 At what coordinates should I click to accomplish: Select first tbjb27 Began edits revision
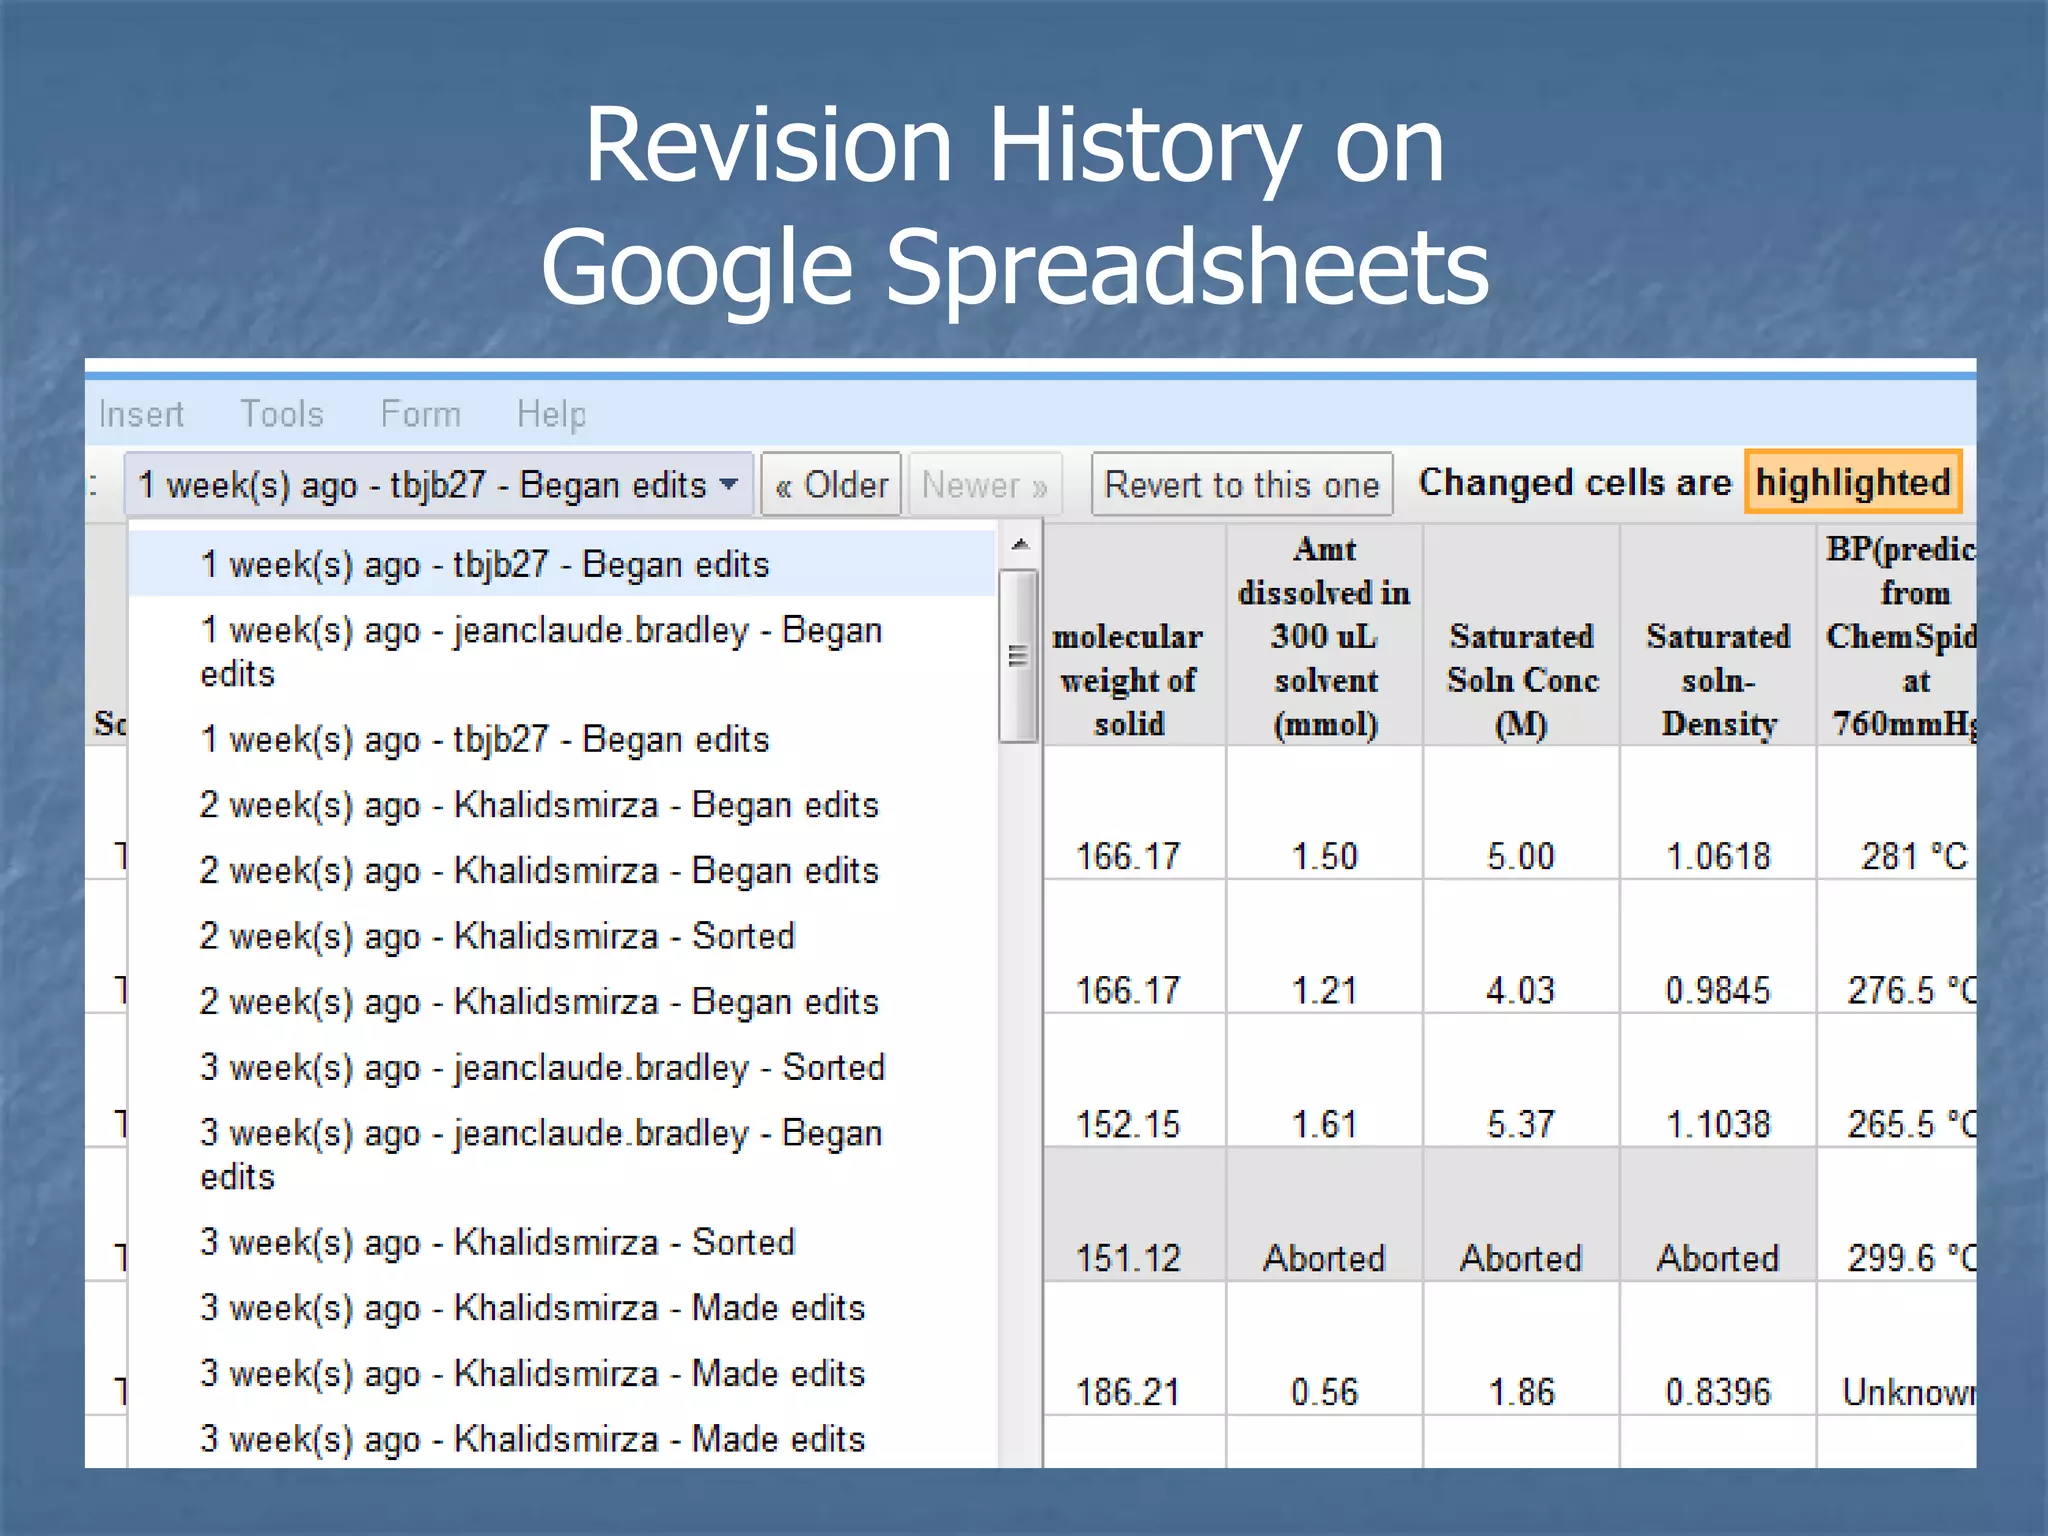(x=485, y=565)
